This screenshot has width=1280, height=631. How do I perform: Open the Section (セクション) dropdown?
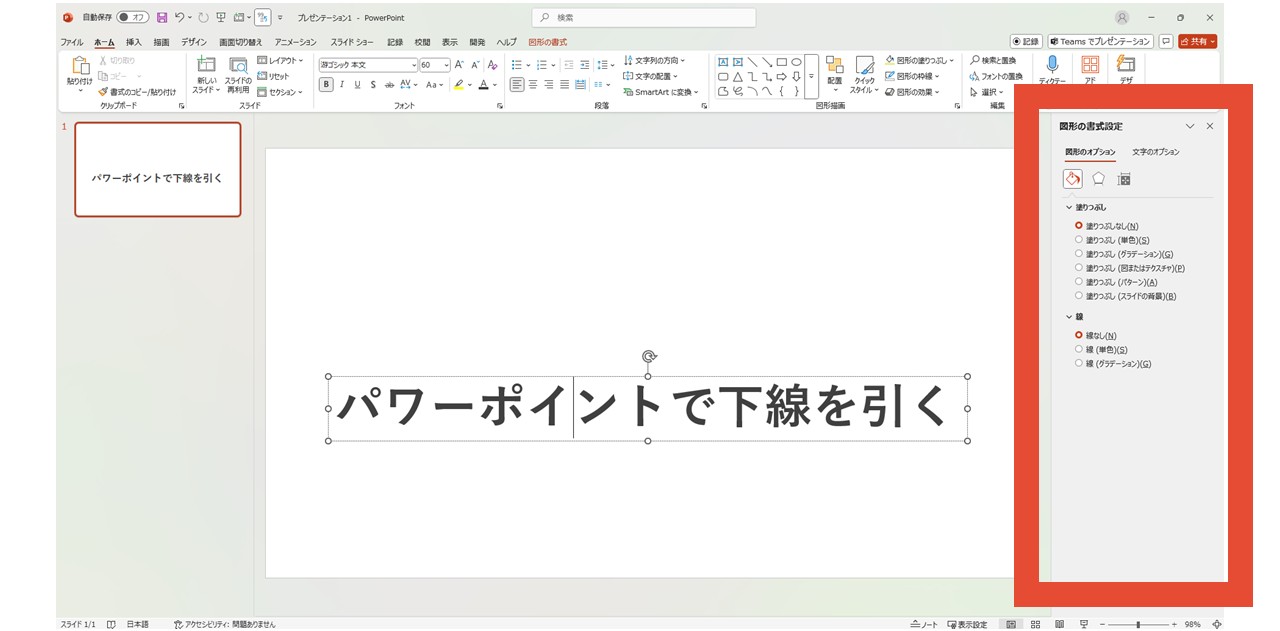pyautogui.click(x=280, y=92)
